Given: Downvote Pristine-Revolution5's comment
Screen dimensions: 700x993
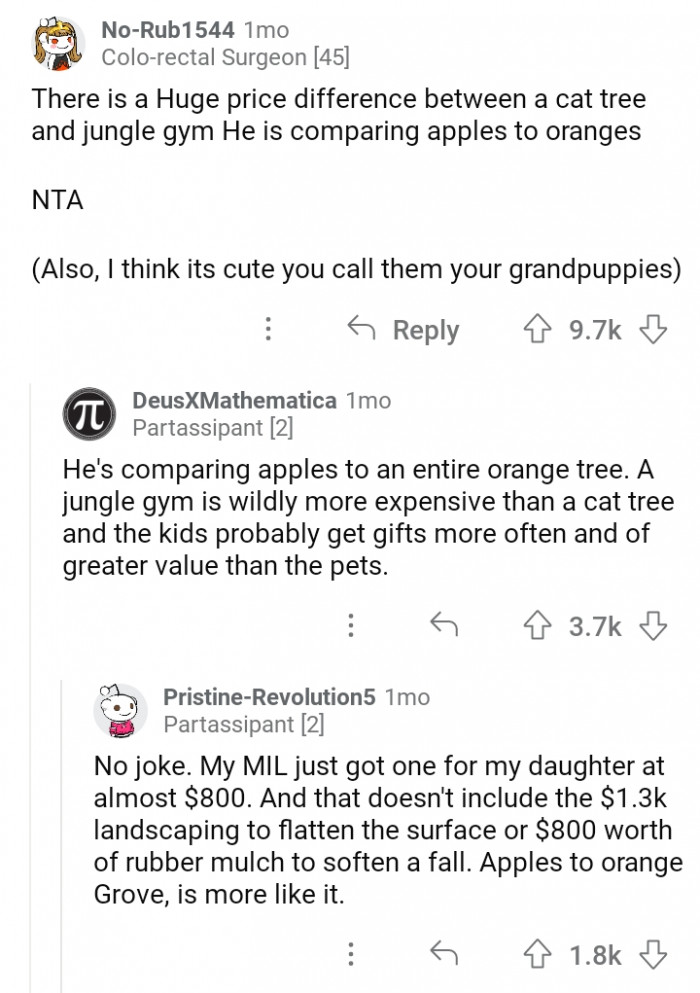Looking at the screenshot, I should [652, 954].
